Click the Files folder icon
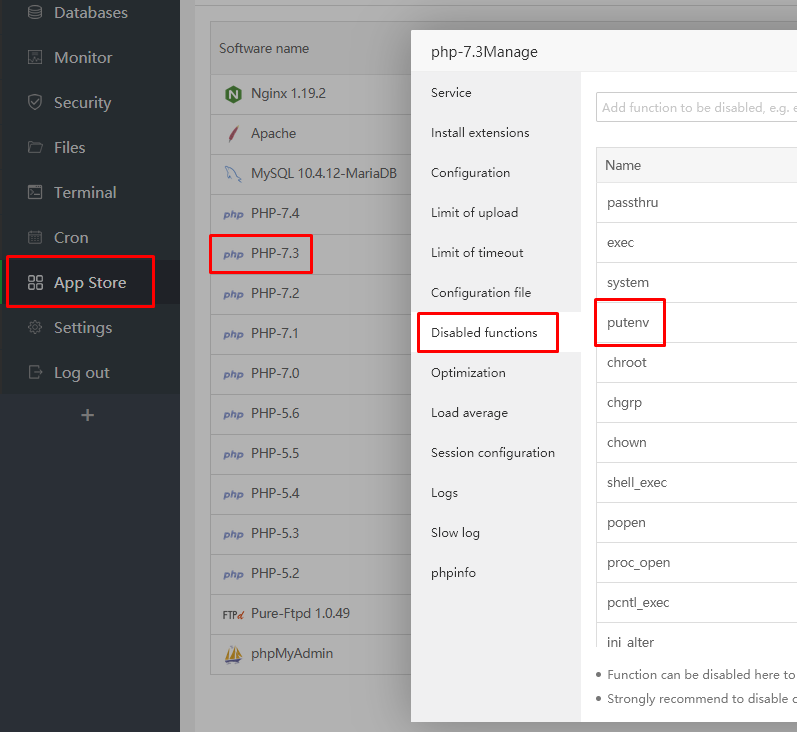 pyautogui.click(x=35, y=147)
